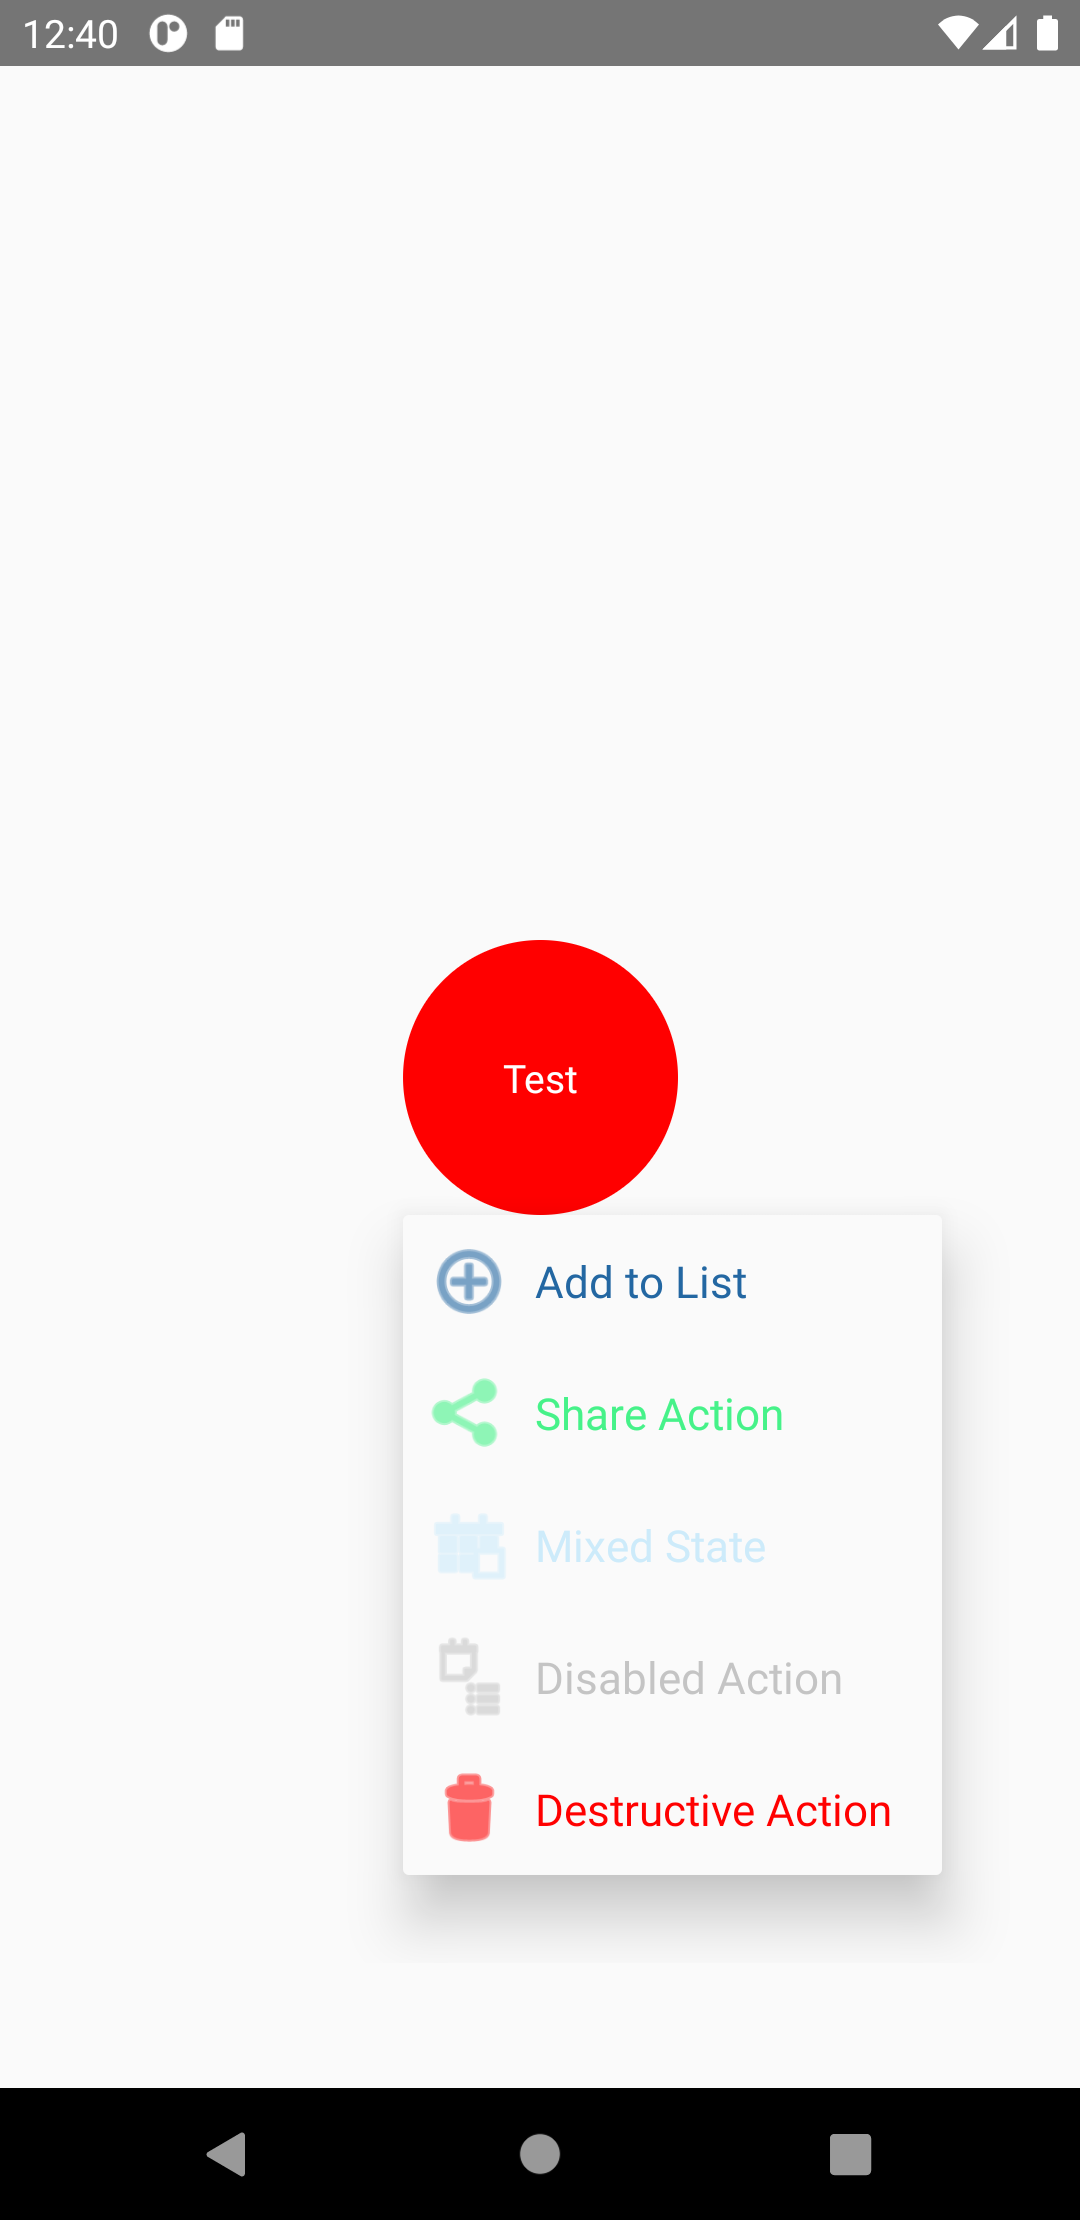Tap the SD card icon in status bar
This screenshot has width=1080, height=2220.
coord(228,33)
